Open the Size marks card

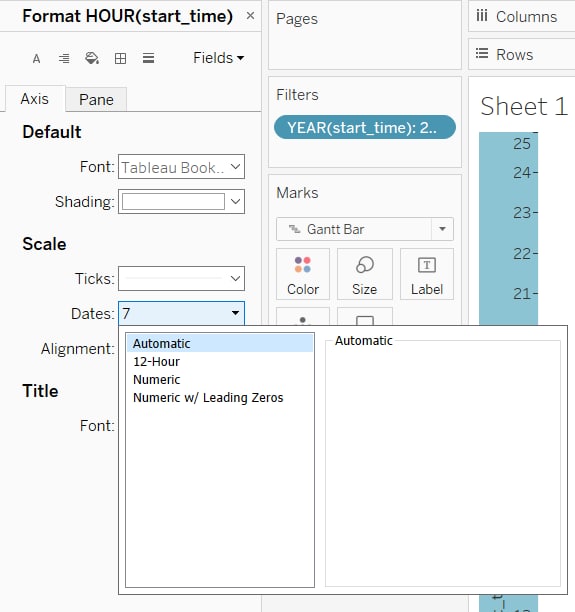[x=365, y=274]
